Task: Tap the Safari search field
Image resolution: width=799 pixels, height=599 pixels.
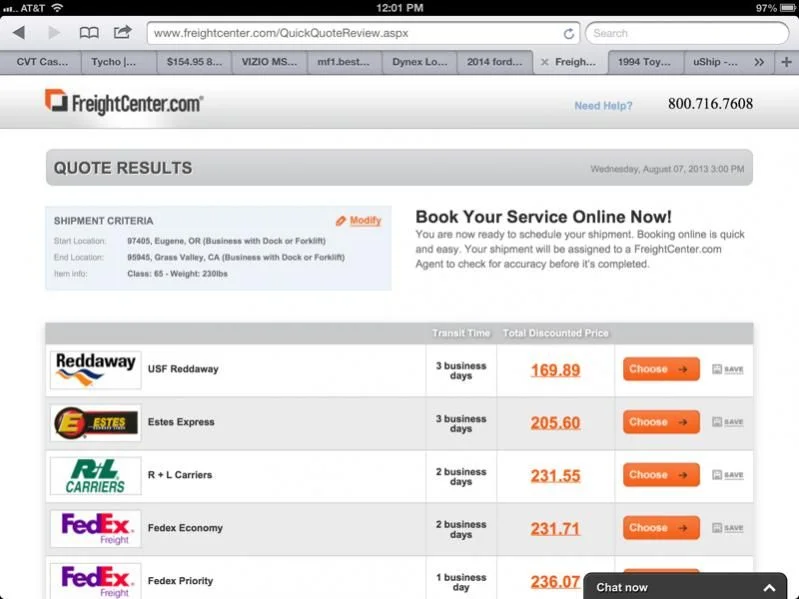Action: point(686,33)
